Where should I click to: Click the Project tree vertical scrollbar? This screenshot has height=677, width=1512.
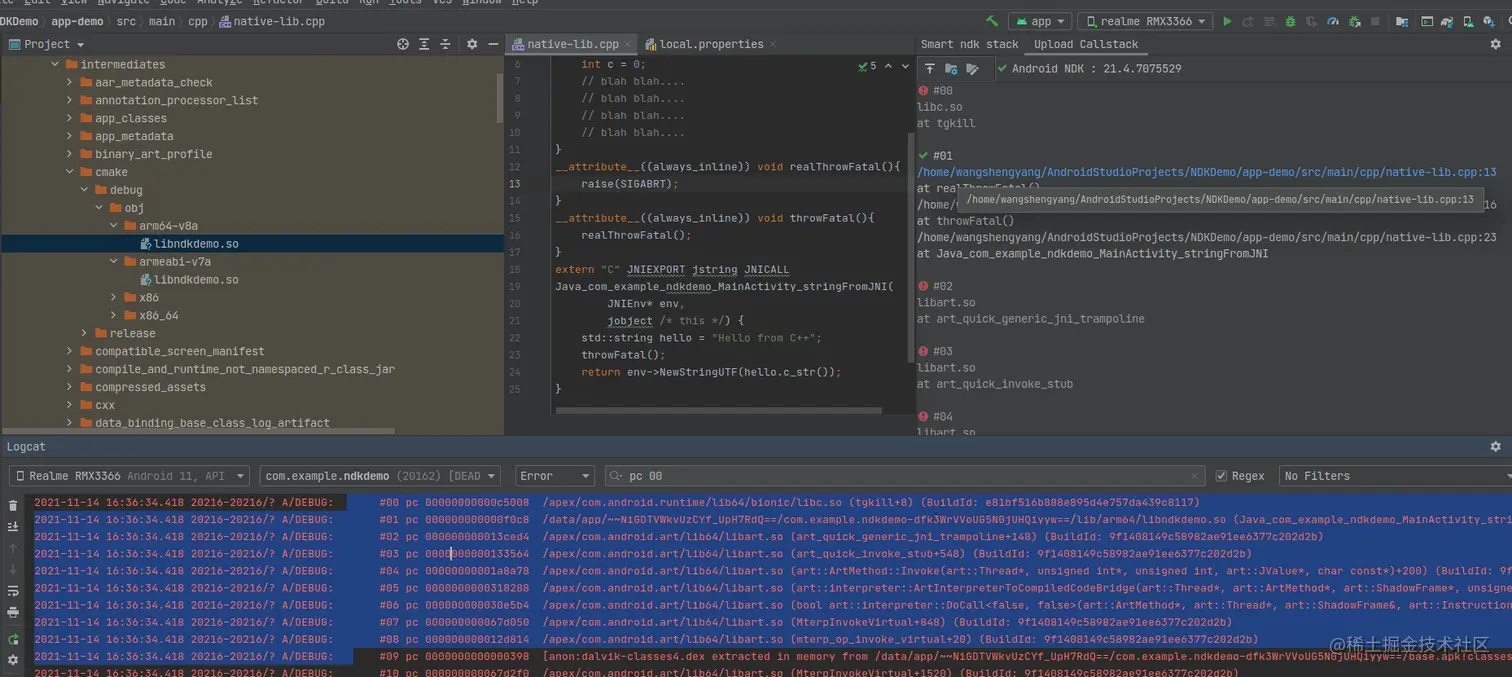click(500, 98)
